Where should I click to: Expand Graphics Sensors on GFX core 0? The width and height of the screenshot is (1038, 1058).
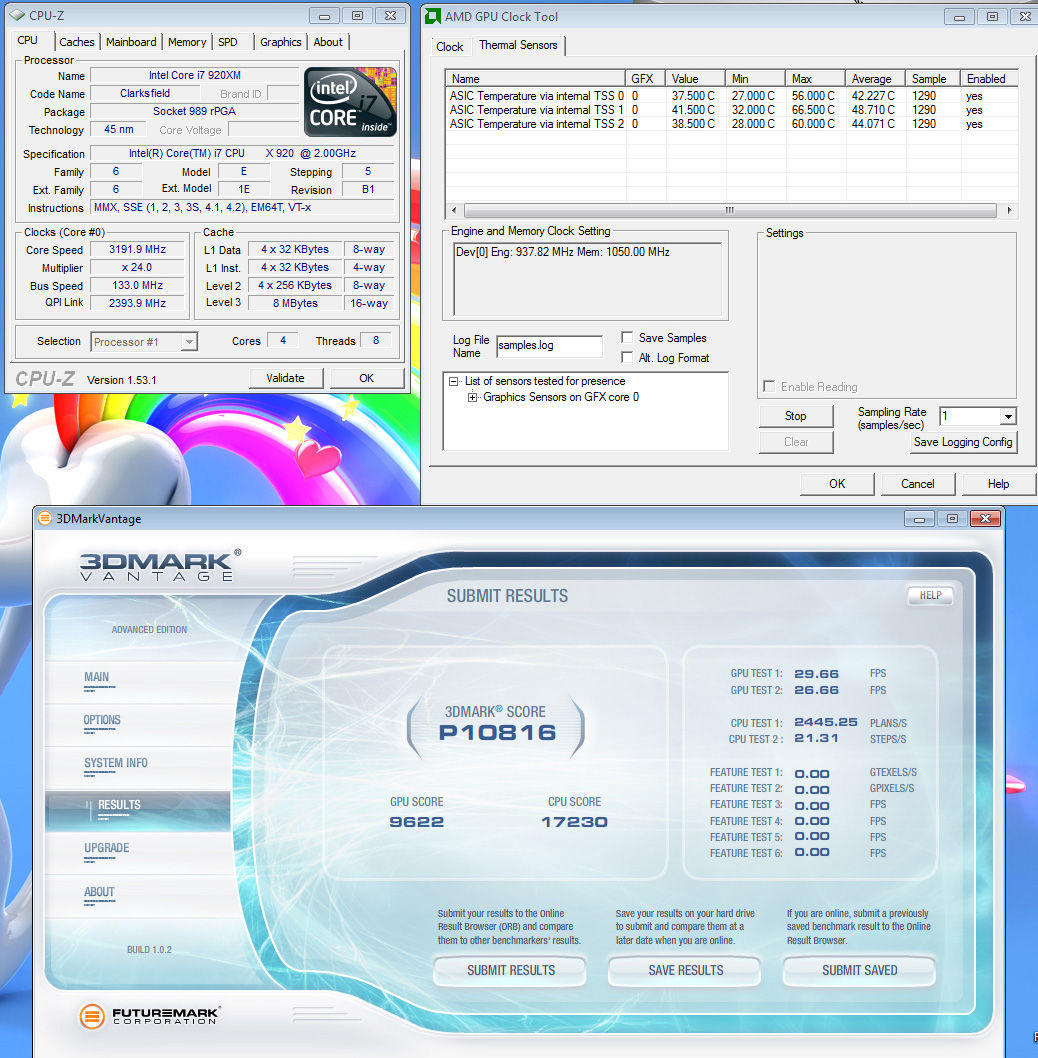tap(472, 397)
